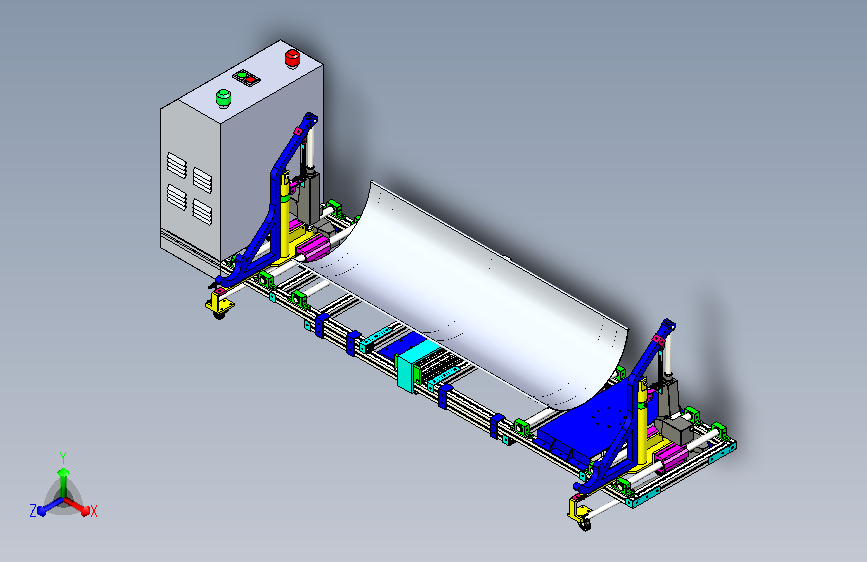Image resolution: width=867 pixels, height=562 pixels.
Task: Select the round green push button on the cabinet top
Action: point(223,98)
